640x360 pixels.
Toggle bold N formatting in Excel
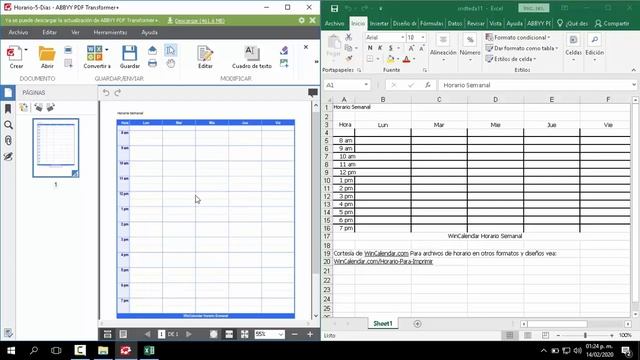370,48
